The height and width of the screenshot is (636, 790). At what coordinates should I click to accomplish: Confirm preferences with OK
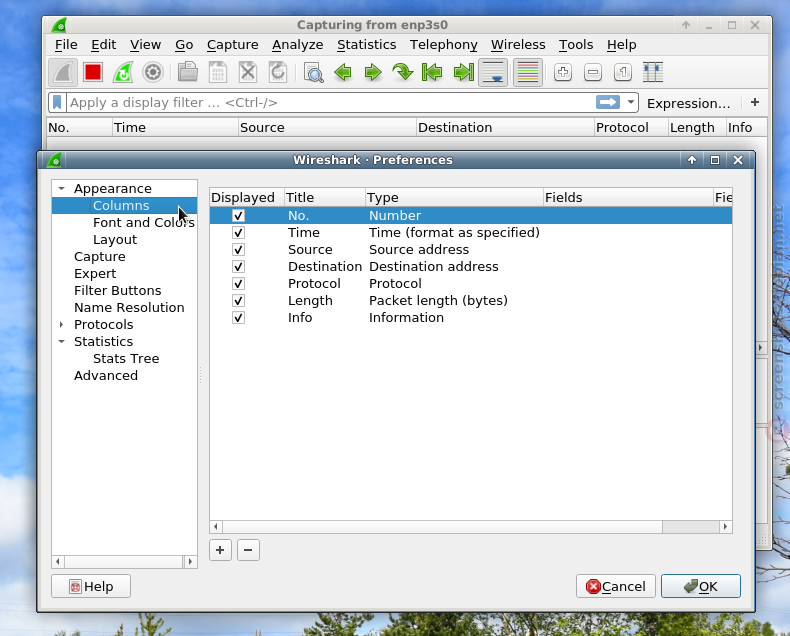(x=701, y=586)
